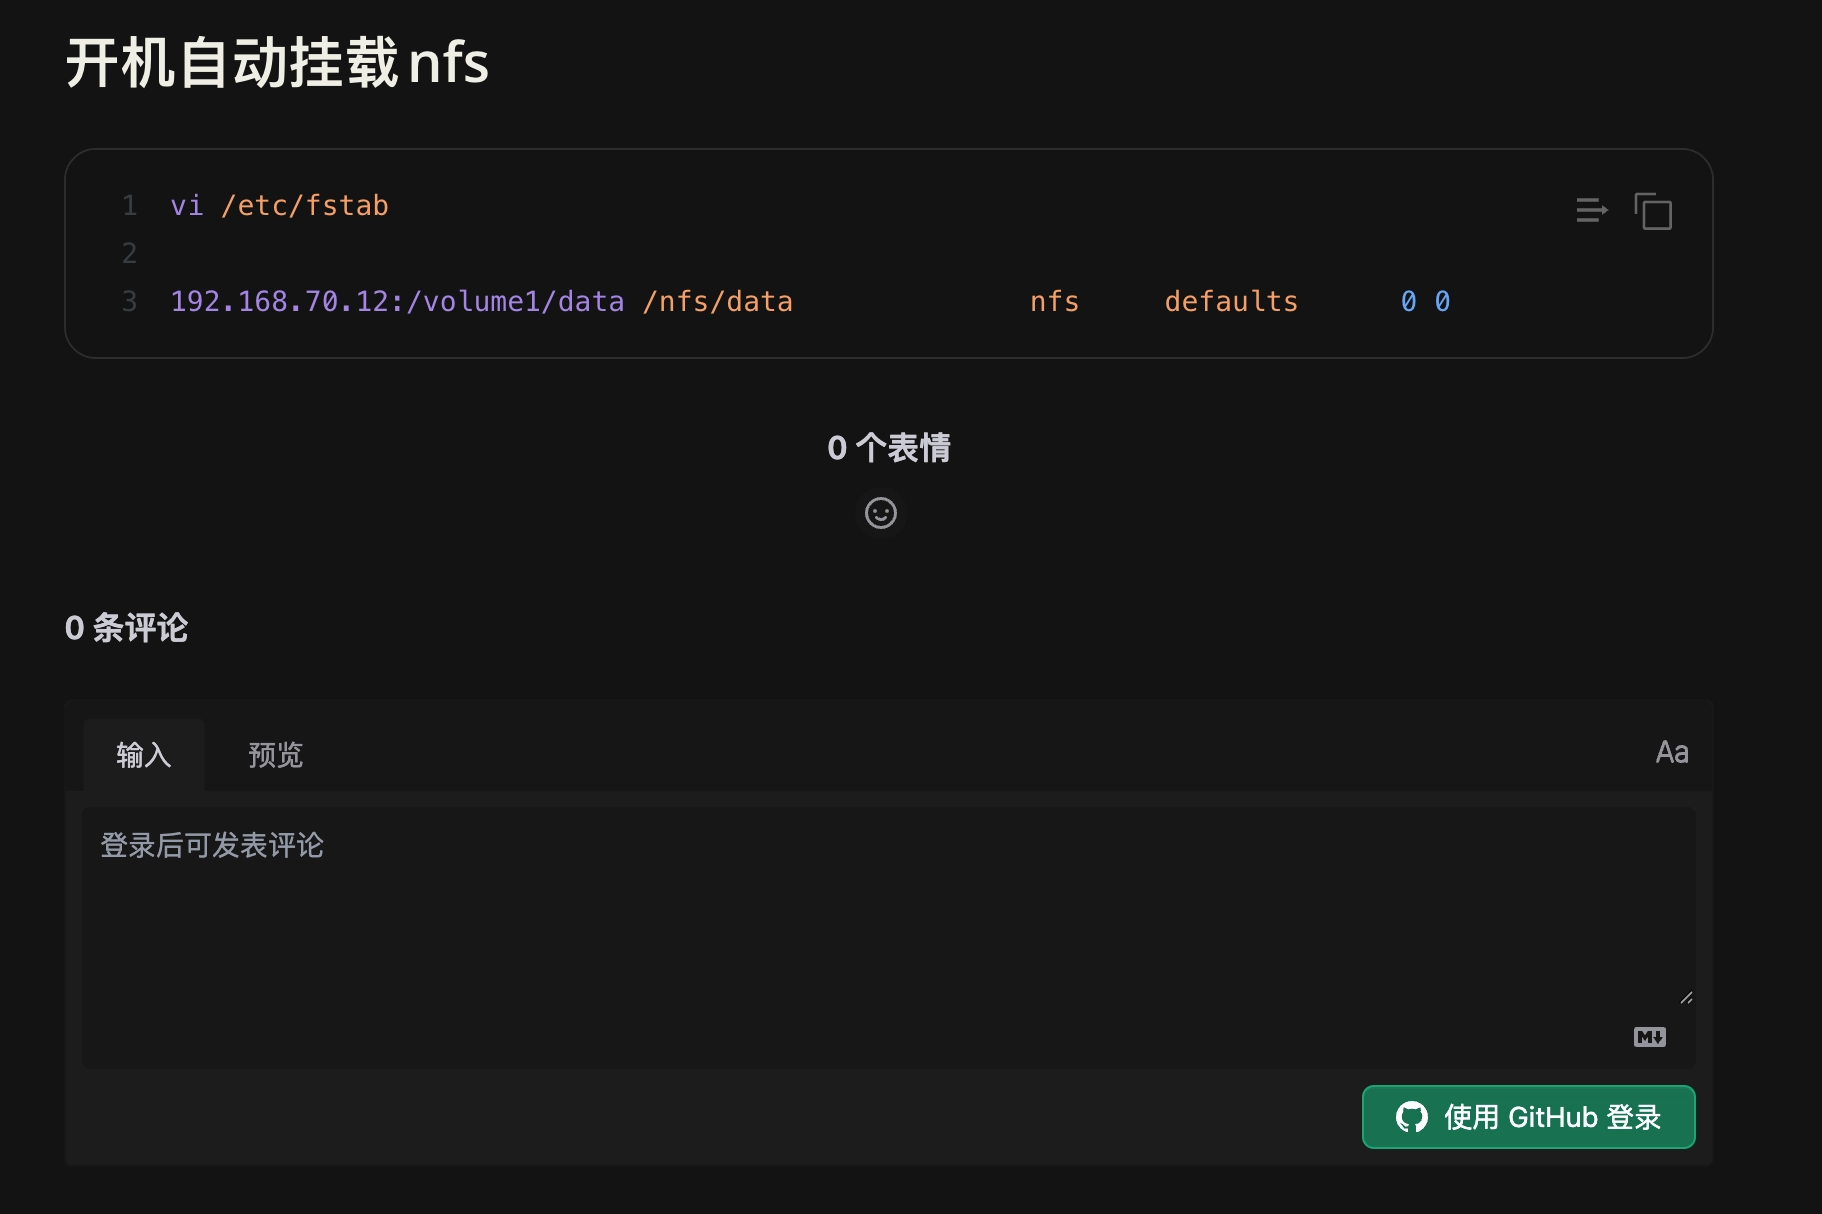This screenshot has height=1214, width=1822.
Task: Click the vi command in code
Action: 187,206
